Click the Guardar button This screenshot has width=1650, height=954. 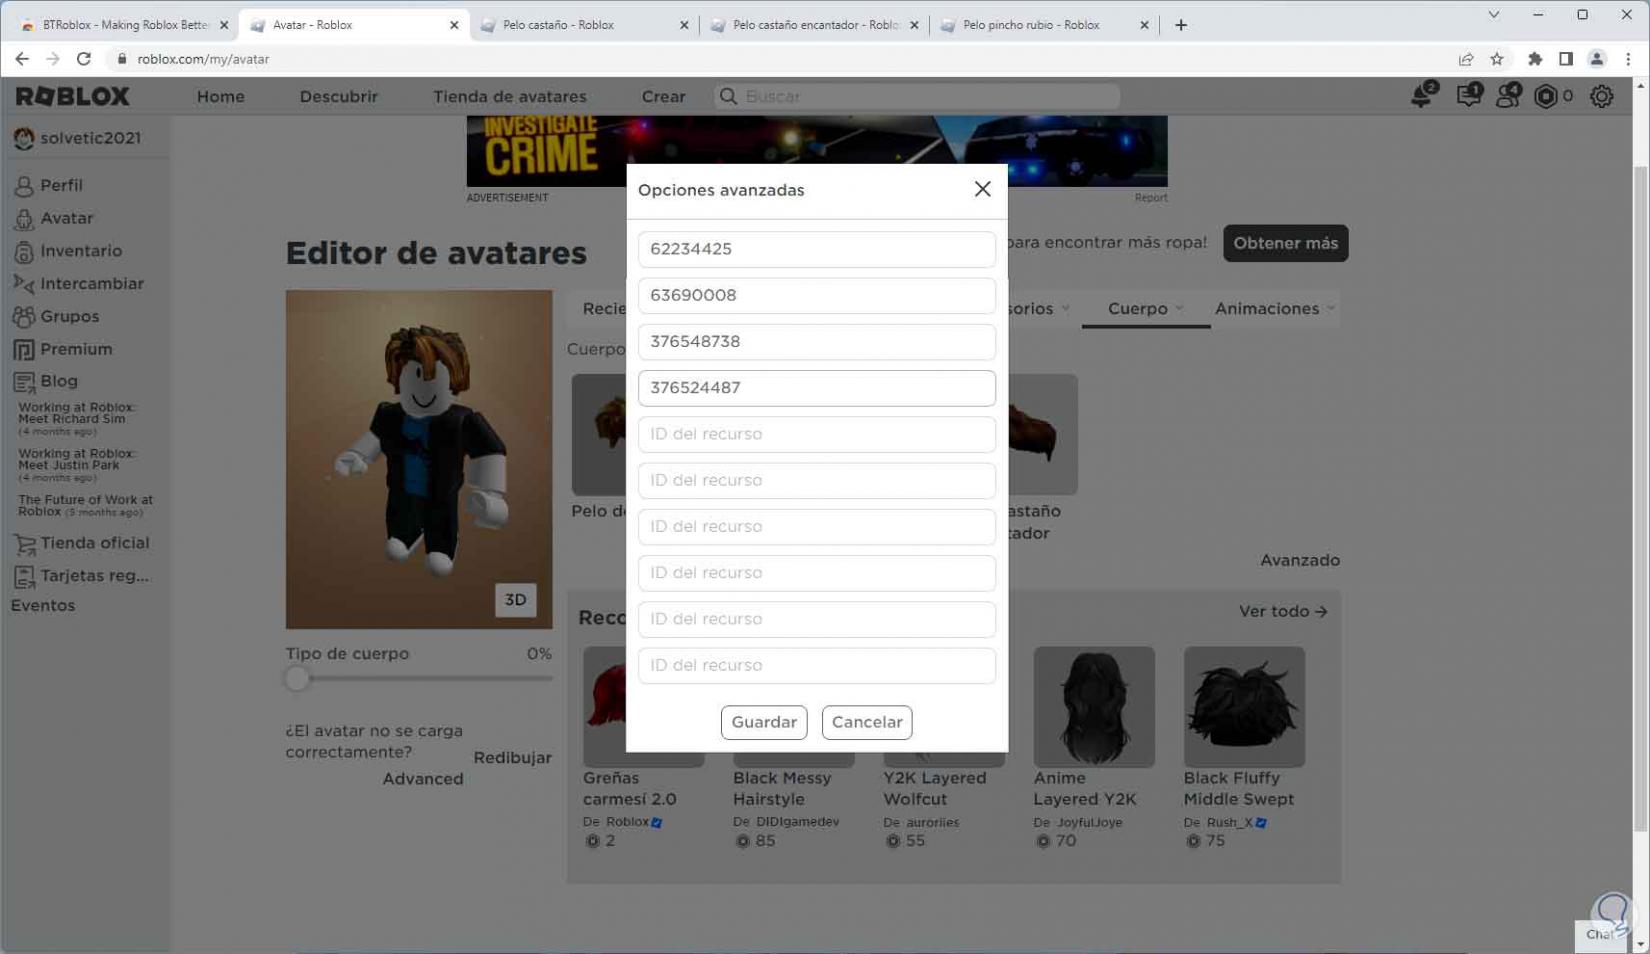764,722
